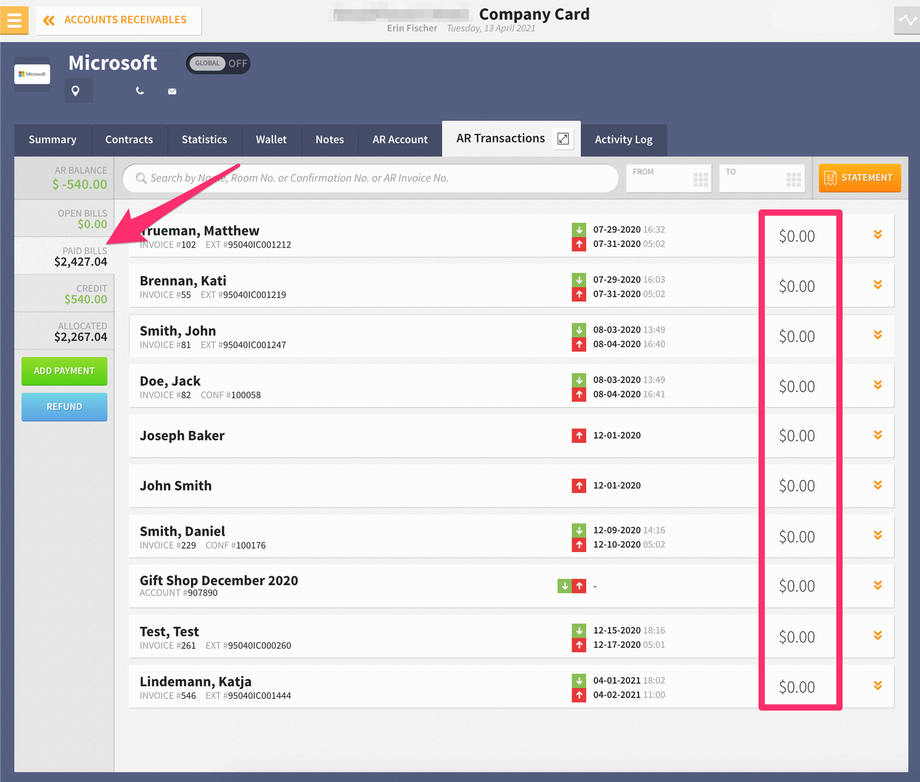Expand the Joseph Baker transaction row
920x782 pixels.
tap(878, 435)
